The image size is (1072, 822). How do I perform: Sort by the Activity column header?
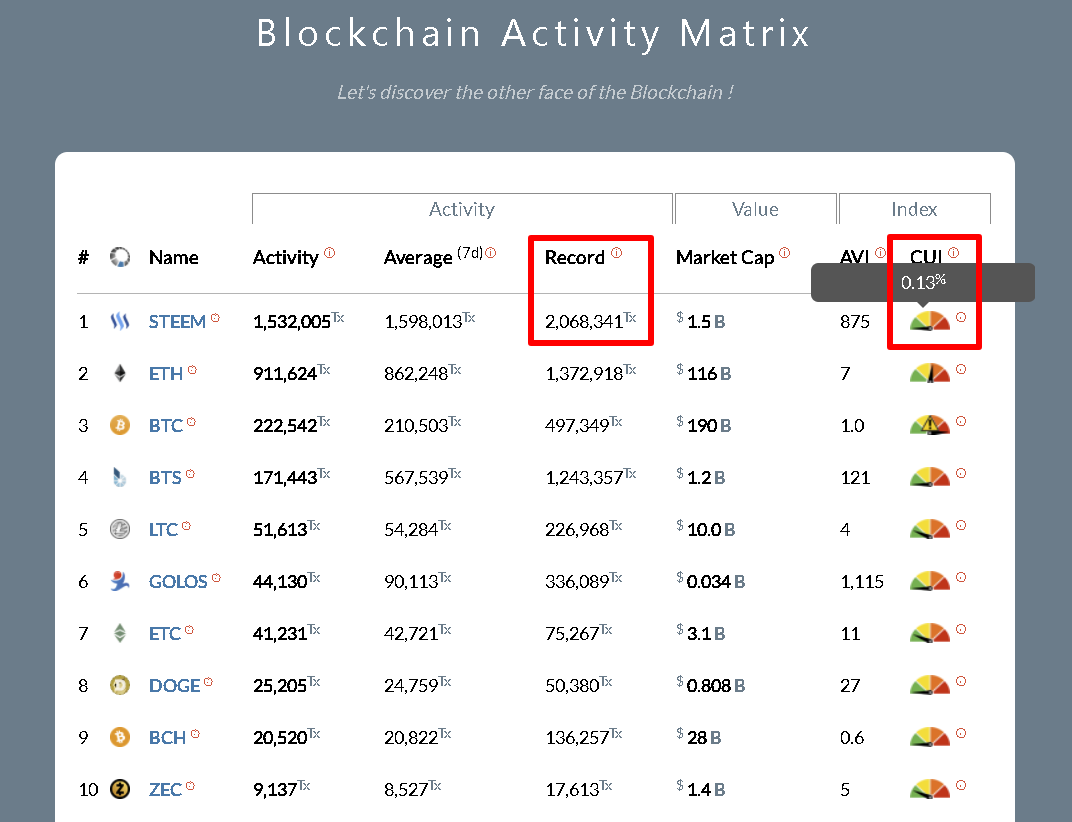(x=286, y=258)
